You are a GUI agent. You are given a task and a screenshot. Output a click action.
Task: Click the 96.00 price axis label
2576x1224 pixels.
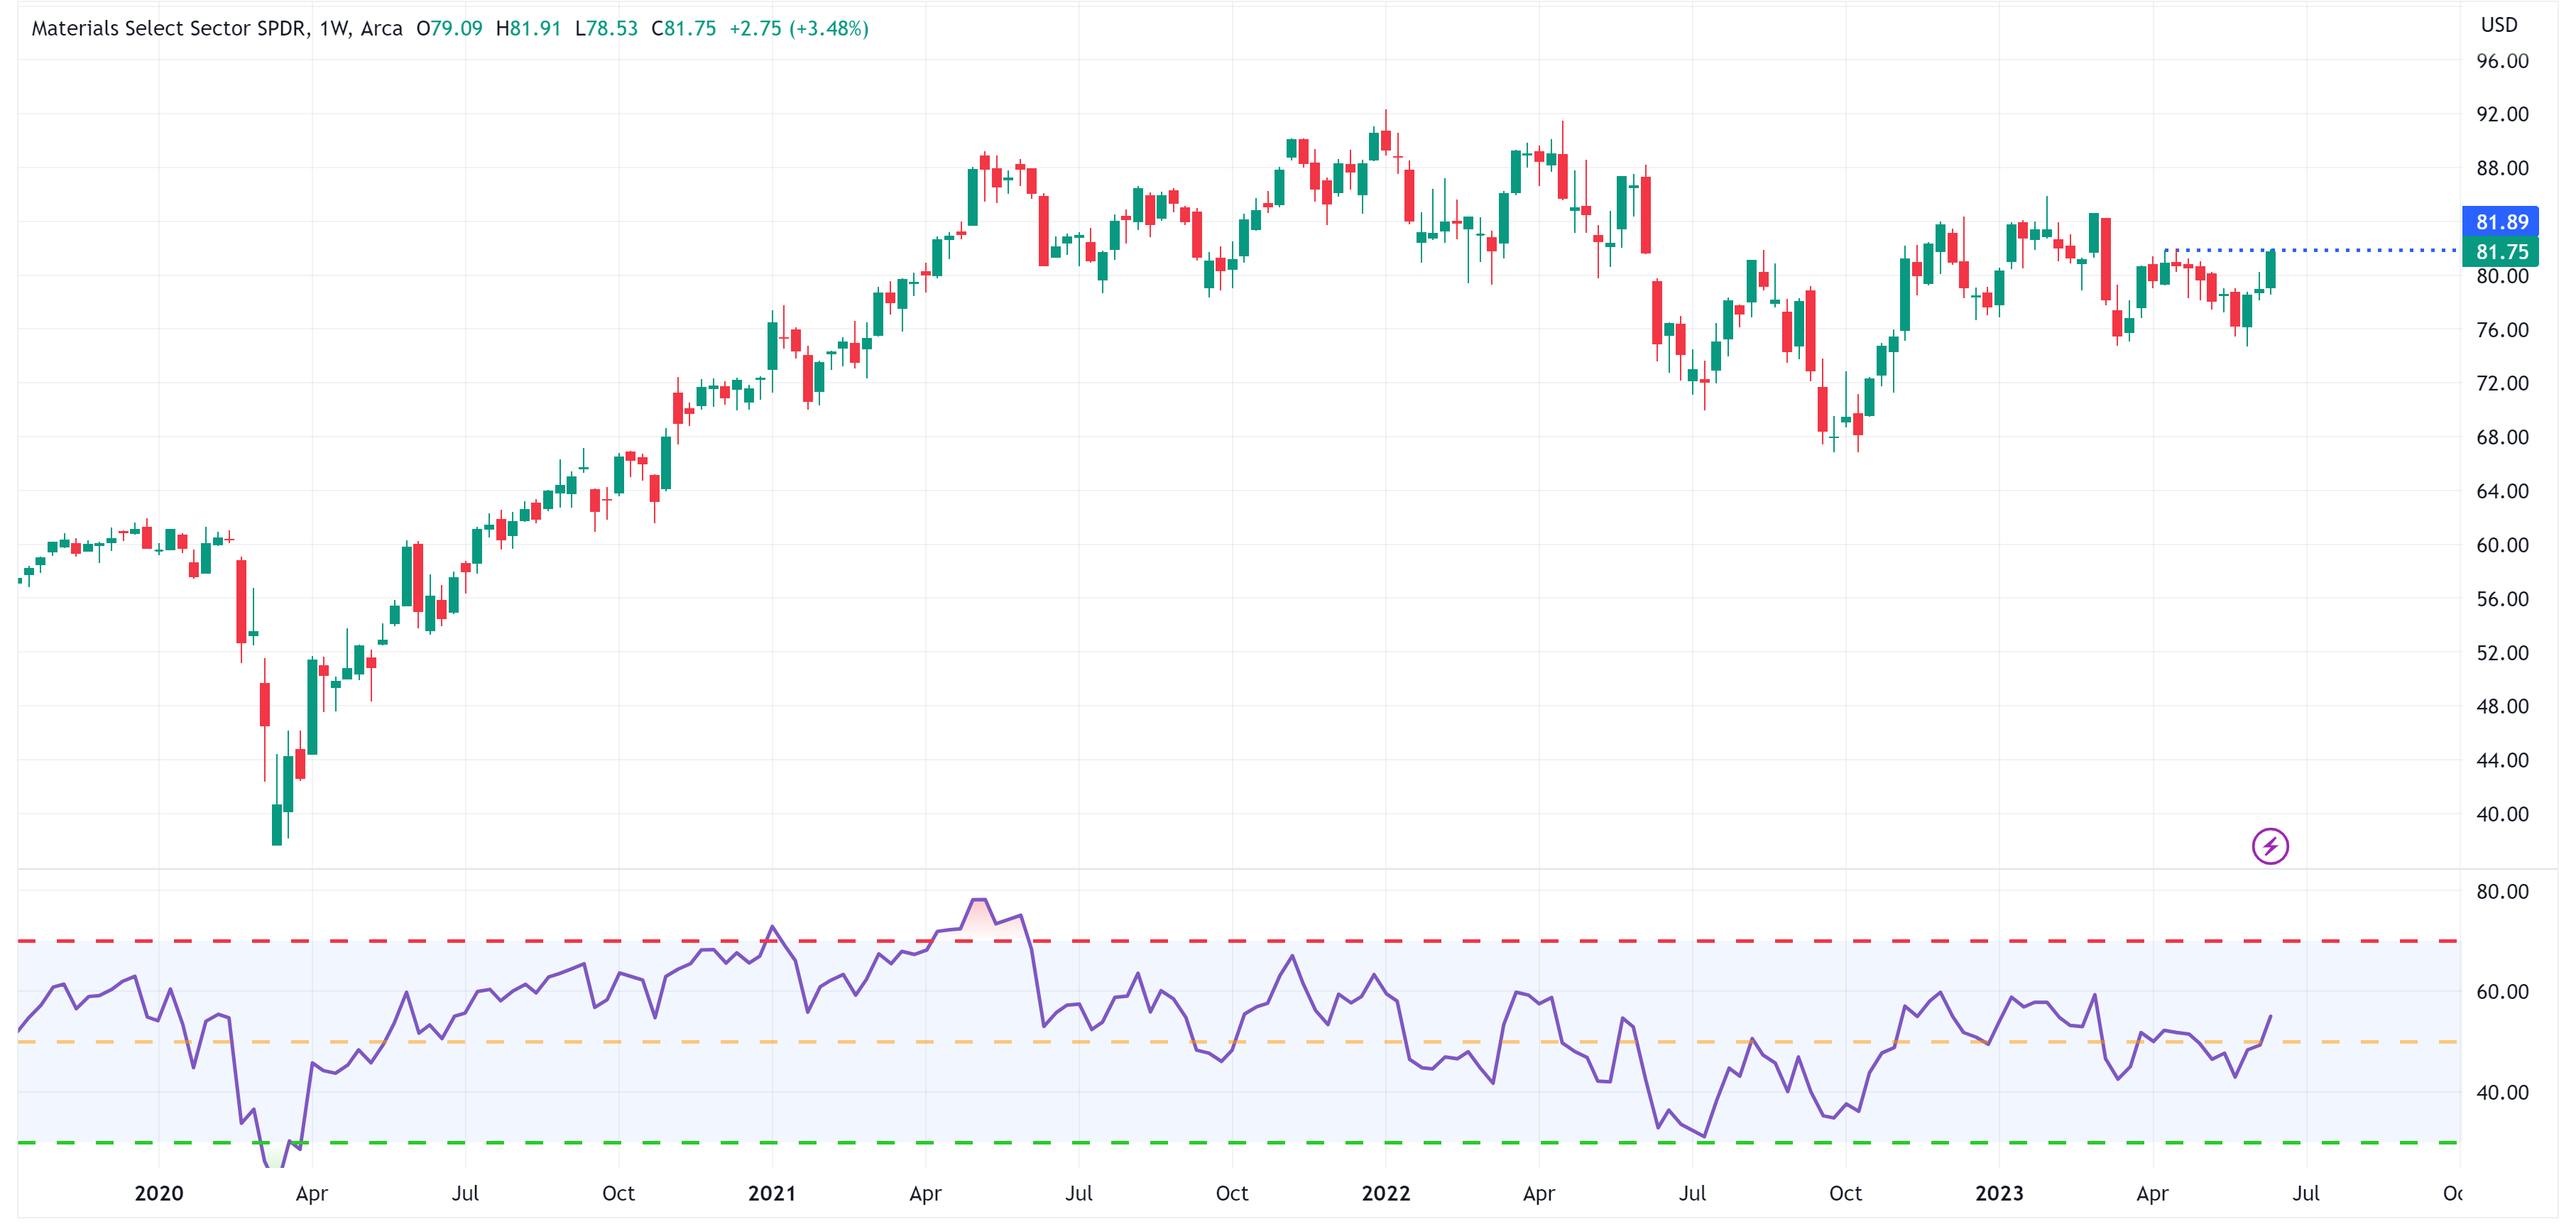[2501, 61]
